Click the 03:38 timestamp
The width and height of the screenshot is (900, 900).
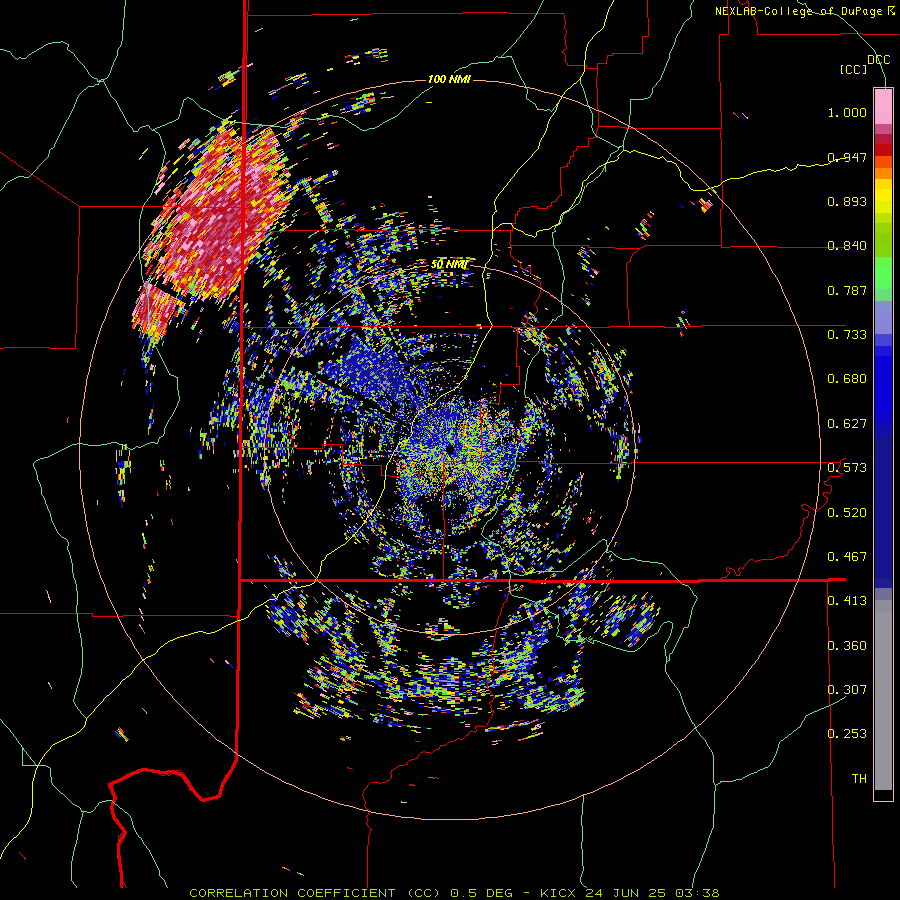pos(696,893)
